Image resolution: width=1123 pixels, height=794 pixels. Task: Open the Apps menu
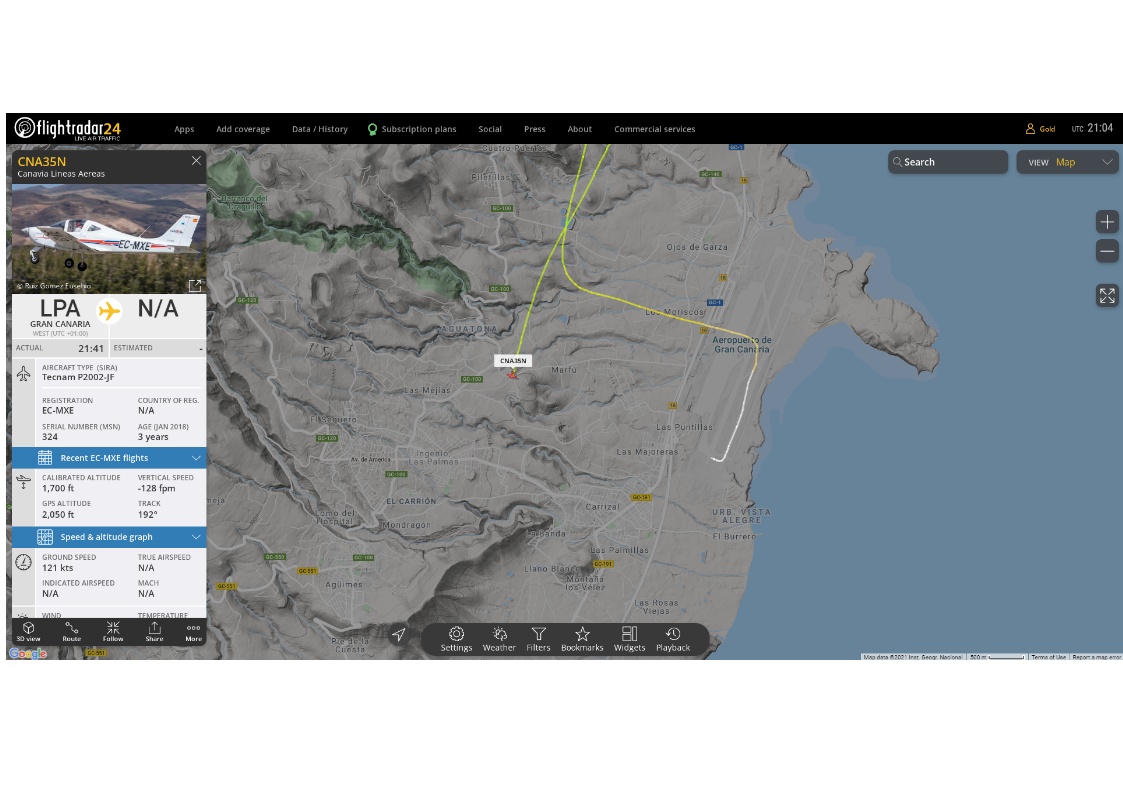point(184,129)
